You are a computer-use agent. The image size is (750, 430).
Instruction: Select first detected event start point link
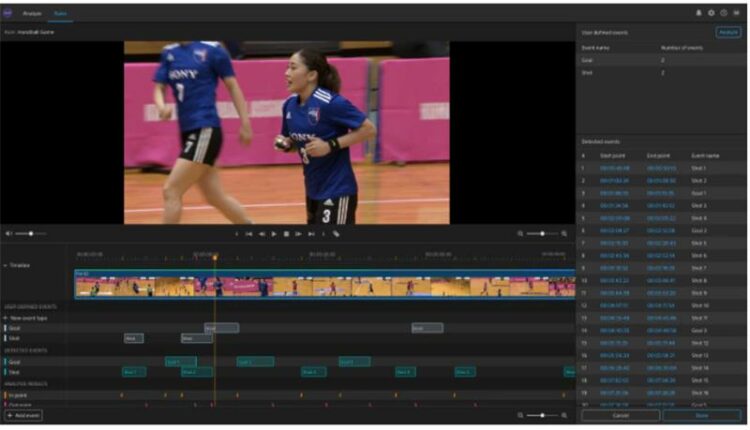614,168
